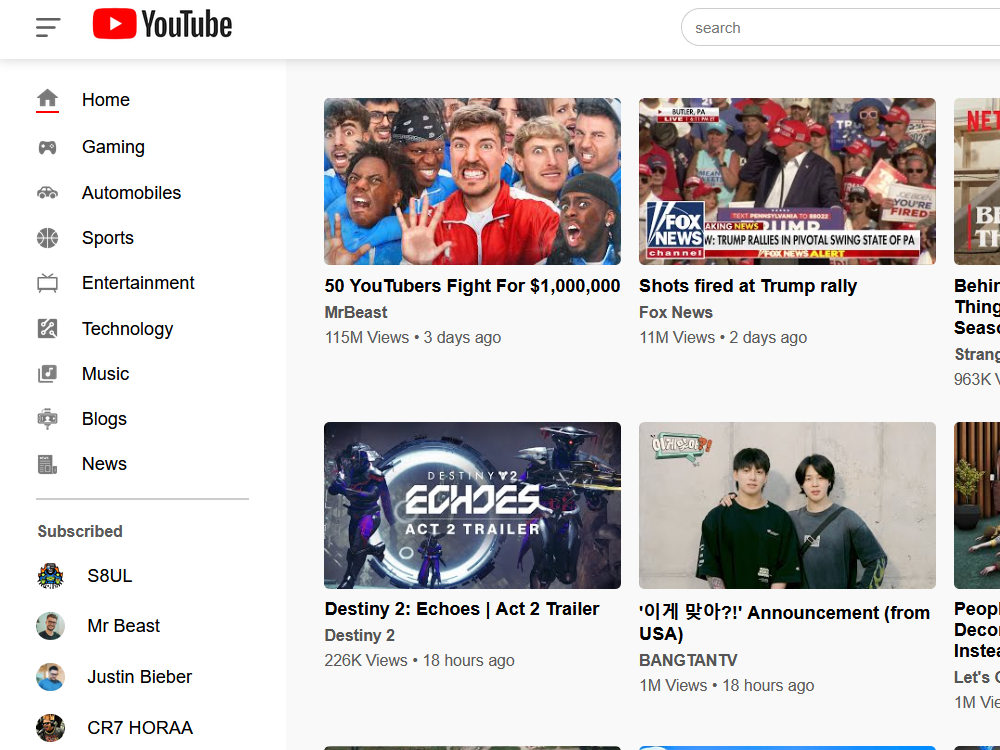Open Fox News channel name
Screen dimensions: 1000x750
[x=676, y=312]
